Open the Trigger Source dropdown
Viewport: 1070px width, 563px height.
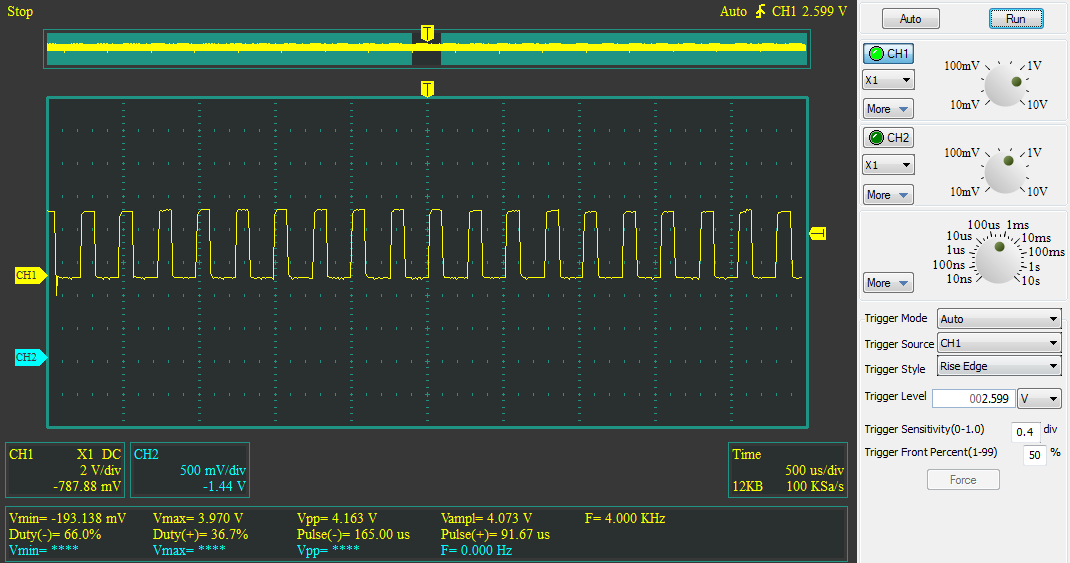(x=999, y=343)
